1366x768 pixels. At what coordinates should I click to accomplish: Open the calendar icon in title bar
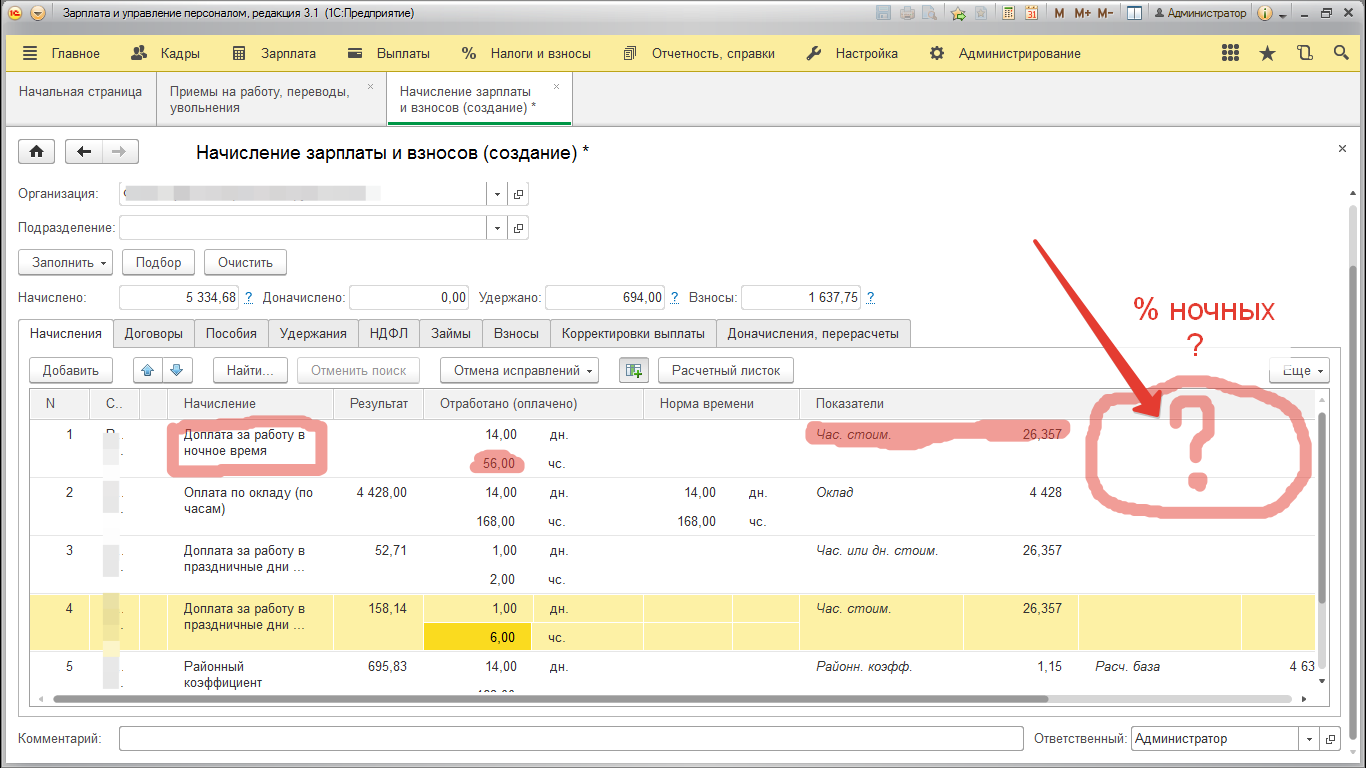pyautogui.click(x=1030, y=13)
